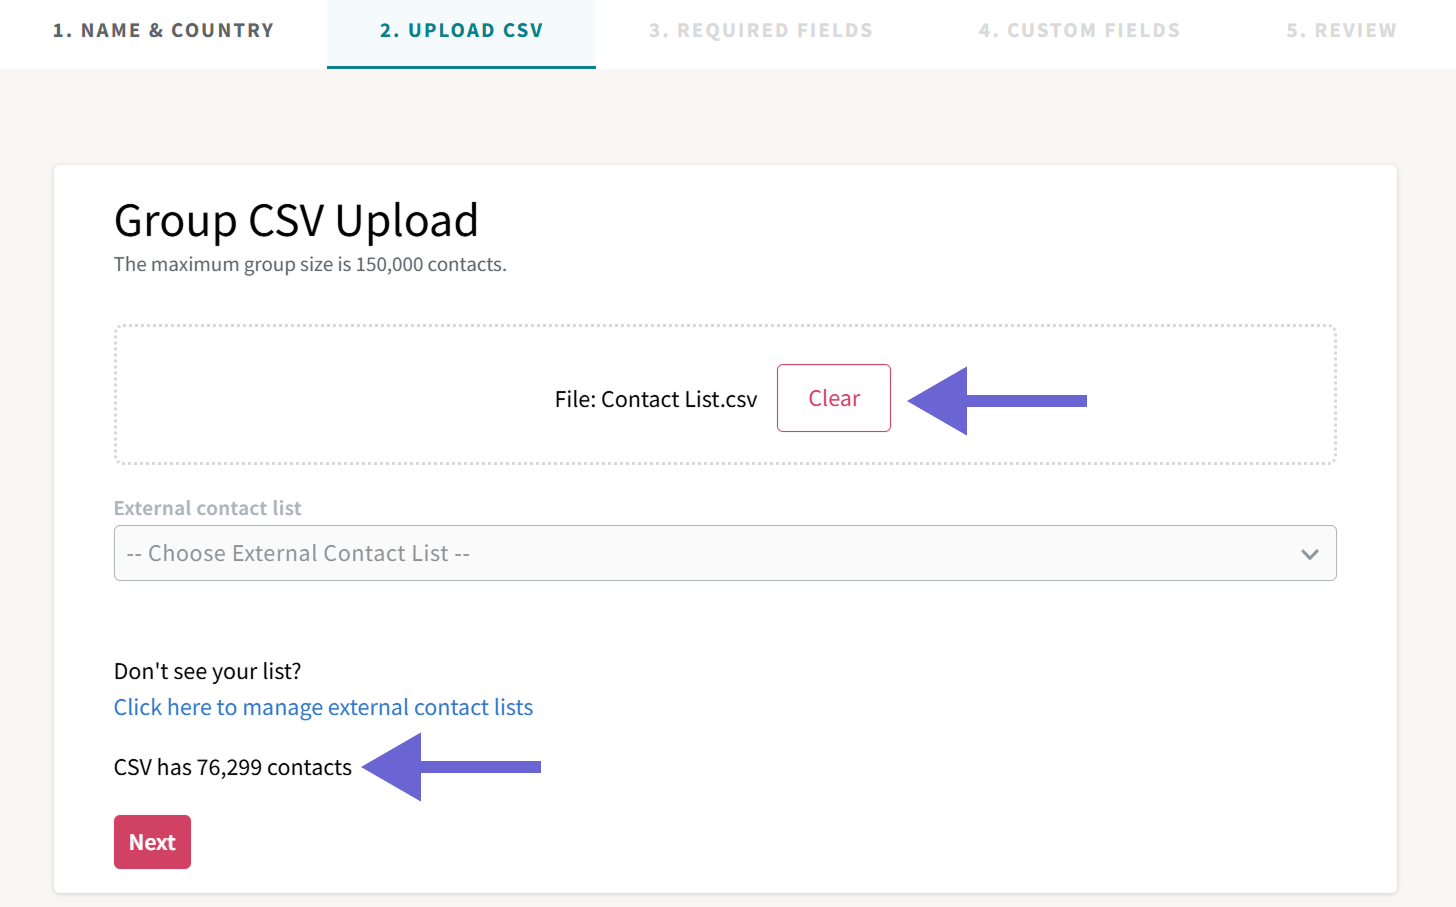Follow the manage external contact lists link

click(x=323, y=707)
